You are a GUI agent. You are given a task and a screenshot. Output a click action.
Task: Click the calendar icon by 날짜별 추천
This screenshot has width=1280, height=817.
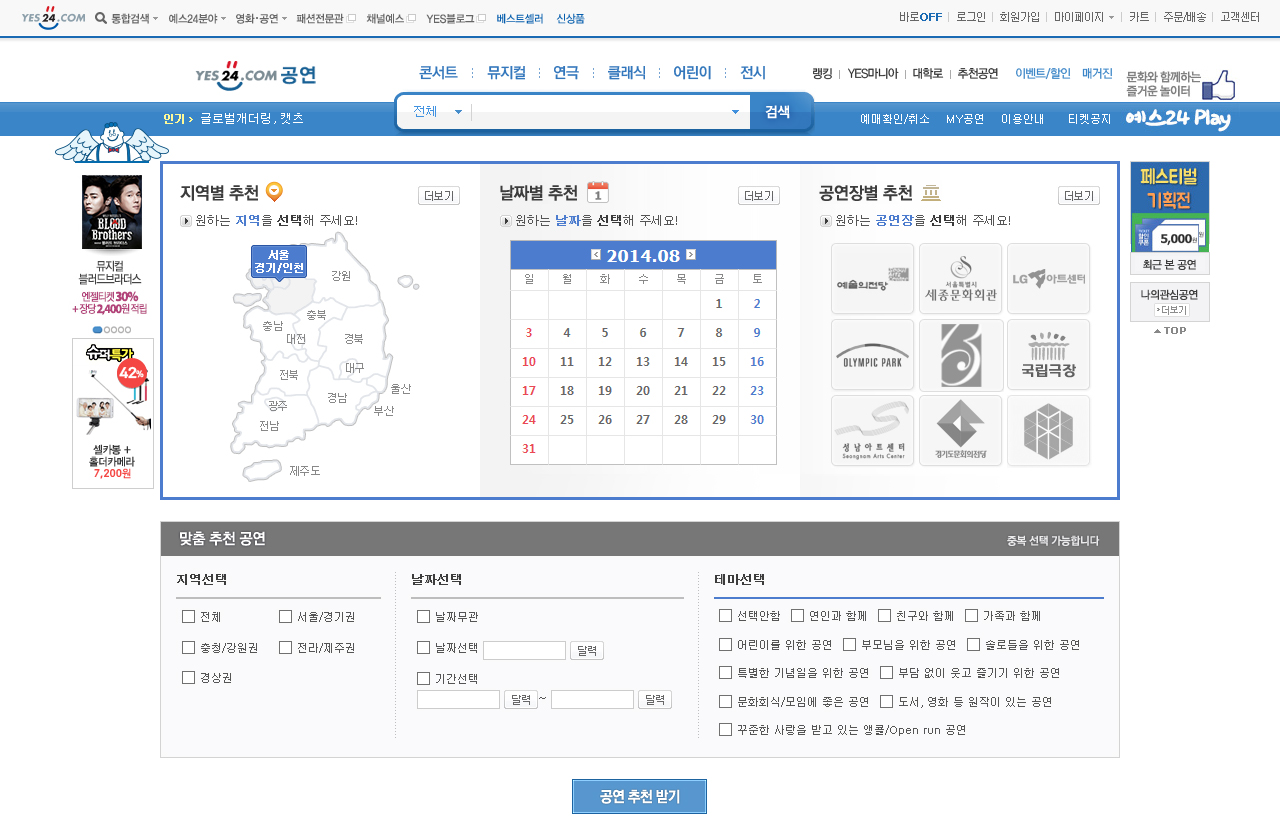click(x=598, y=192)
